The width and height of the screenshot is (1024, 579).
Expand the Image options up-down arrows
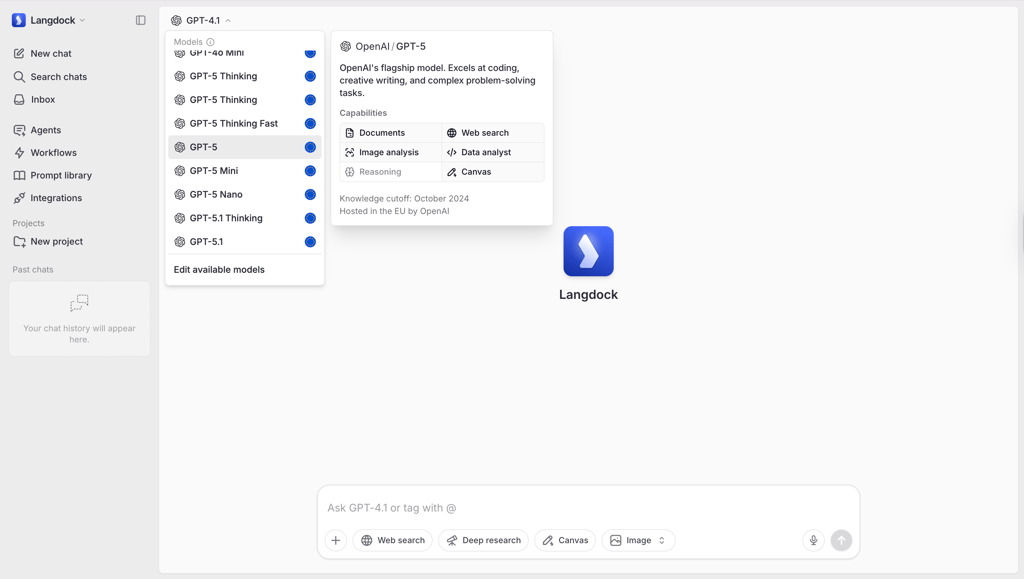pos(662,540)
